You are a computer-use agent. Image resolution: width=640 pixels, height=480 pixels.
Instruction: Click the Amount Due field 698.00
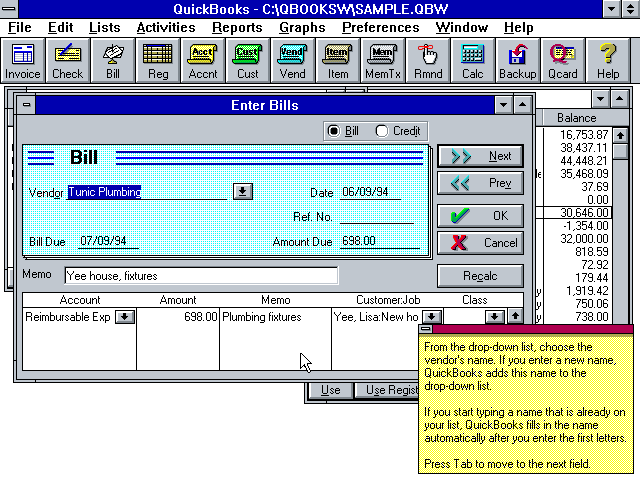380,241
